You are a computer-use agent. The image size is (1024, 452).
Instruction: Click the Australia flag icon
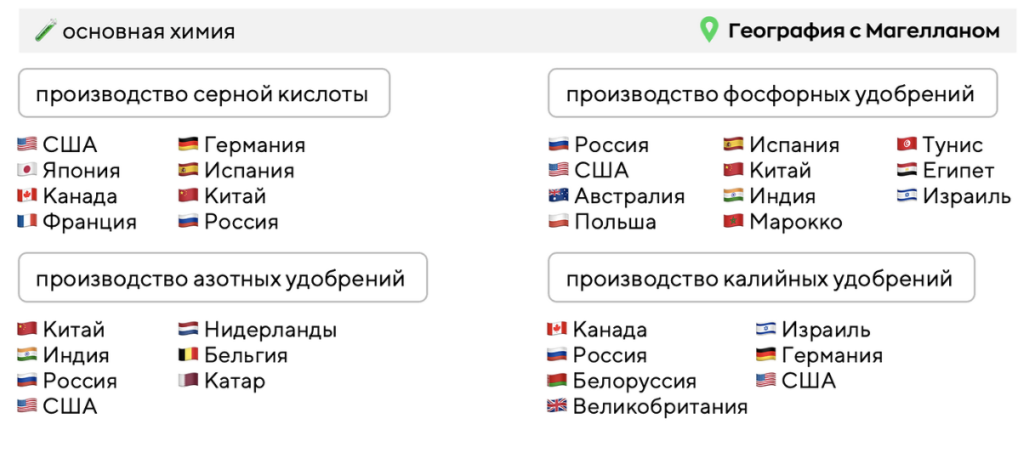(558, 196)
